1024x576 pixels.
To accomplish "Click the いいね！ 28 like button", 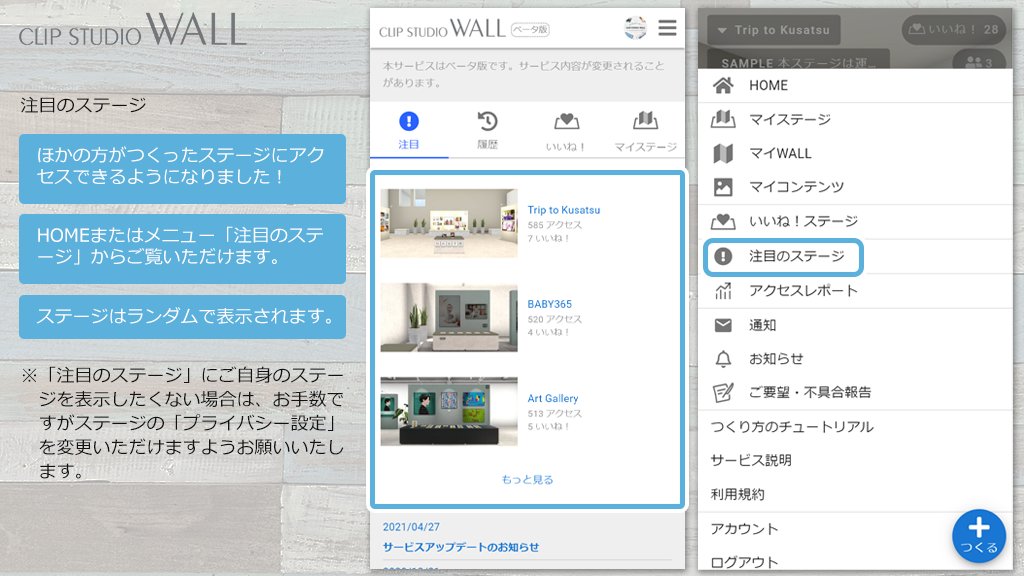I will pos(954,29).
